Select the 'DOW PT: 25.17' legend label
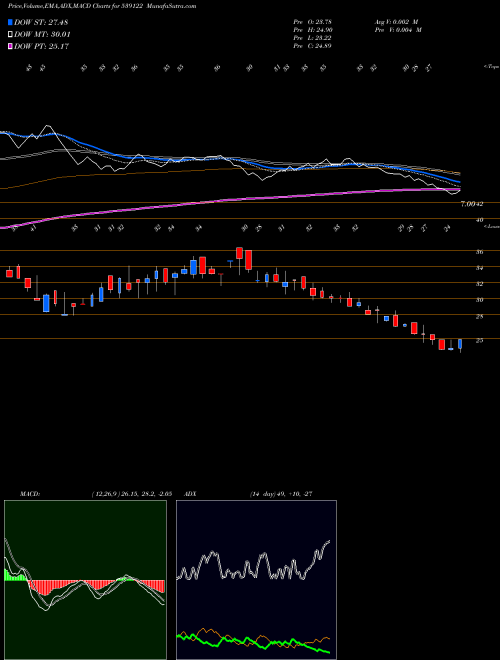This screenshot has width=500, height=660. click(x=42, y=46)
